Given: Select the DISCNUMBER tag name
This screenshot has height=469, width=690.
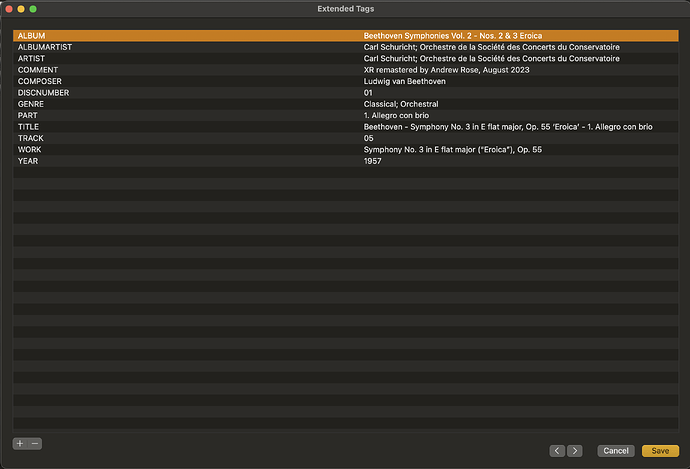Looking at the screenshot, I should coord(44,93).
